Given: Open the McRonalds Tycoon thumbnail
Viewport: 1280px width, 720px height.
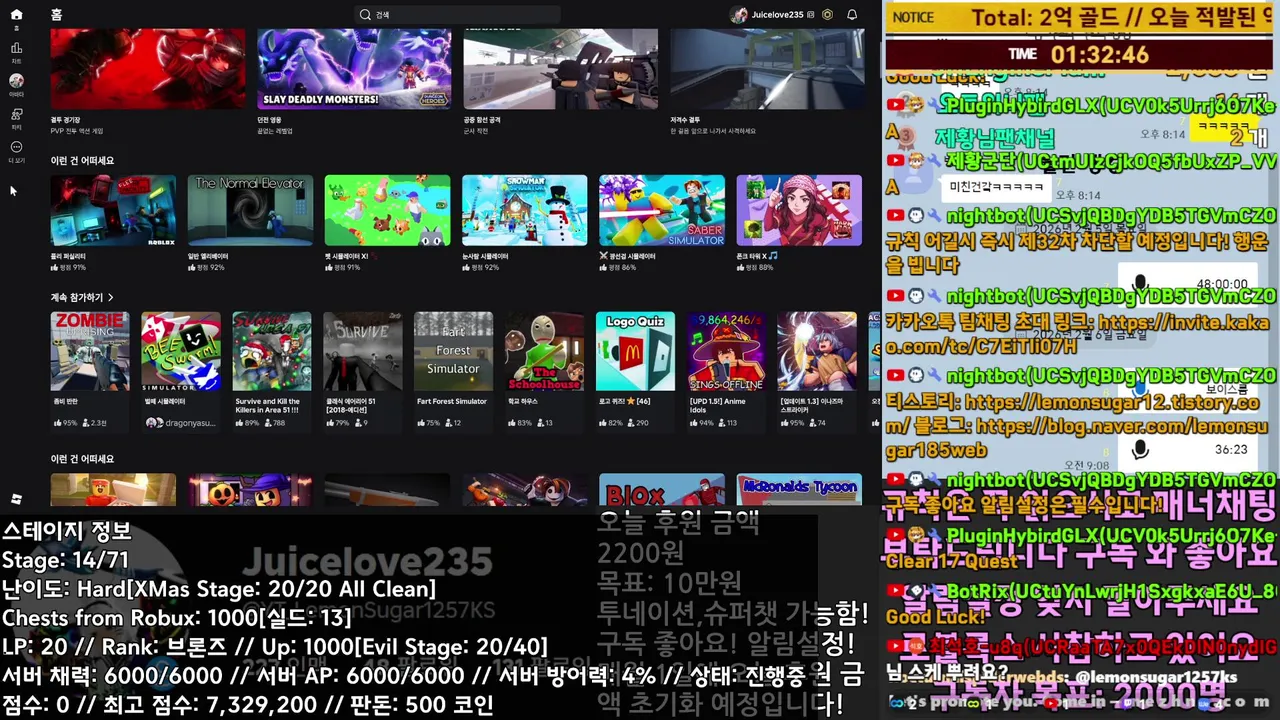Looking at the screenshot, I should click(x=798, y=490).
